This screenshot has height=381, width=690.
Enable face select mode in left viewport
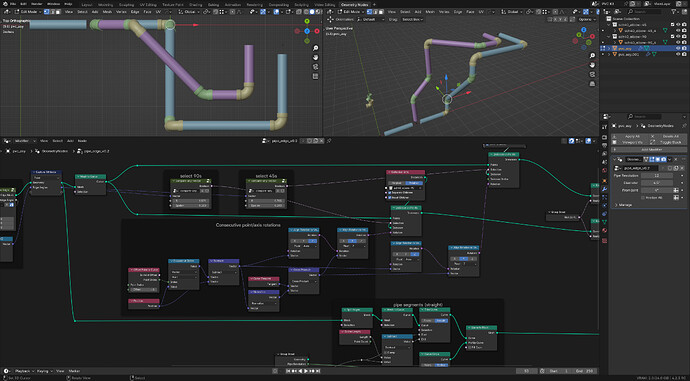pyautogui.click(x=57, y=12)
